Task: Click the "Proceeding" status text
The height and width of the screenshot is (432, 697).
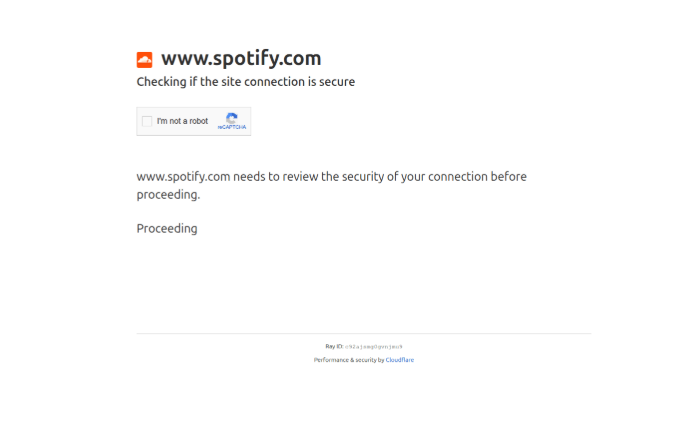Action: point(167,228)
